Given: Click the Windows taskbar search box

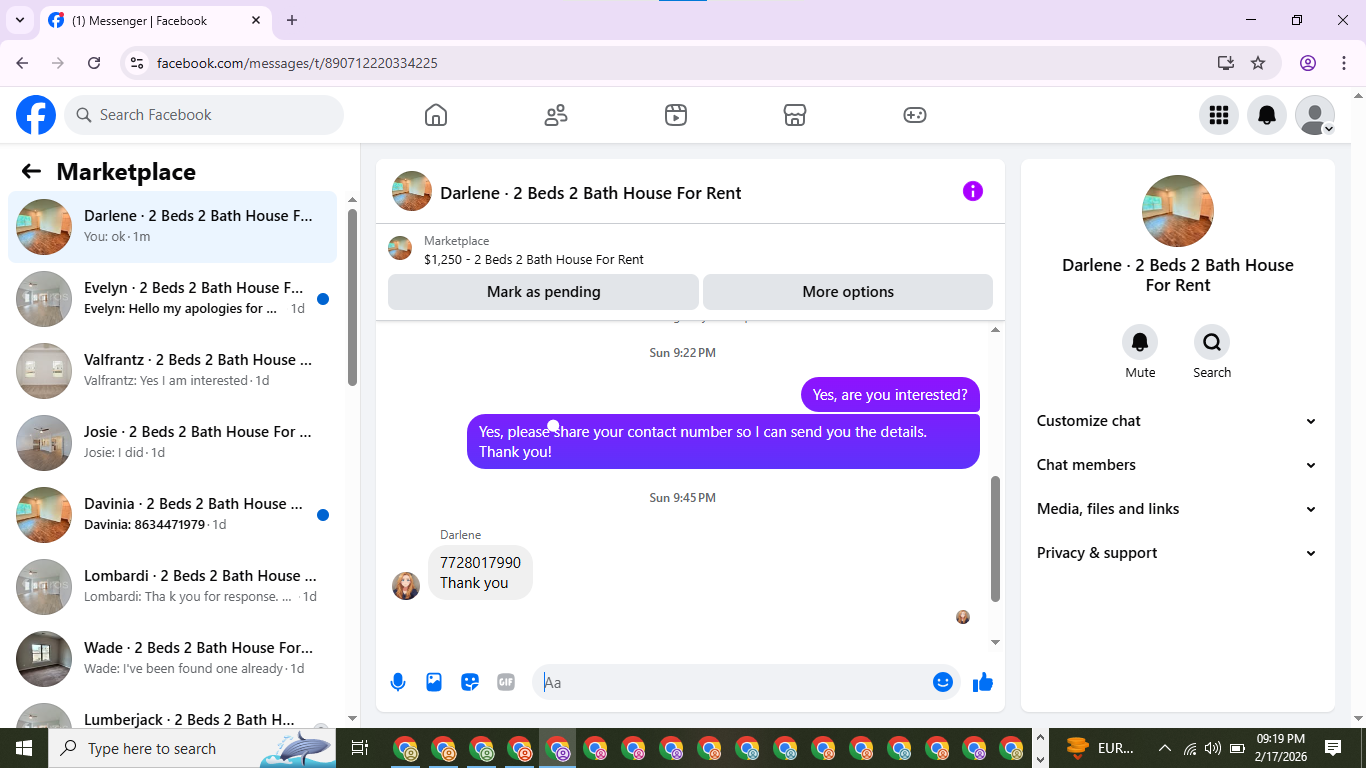Looking at the screenshot, I should [x=190, y=748].
